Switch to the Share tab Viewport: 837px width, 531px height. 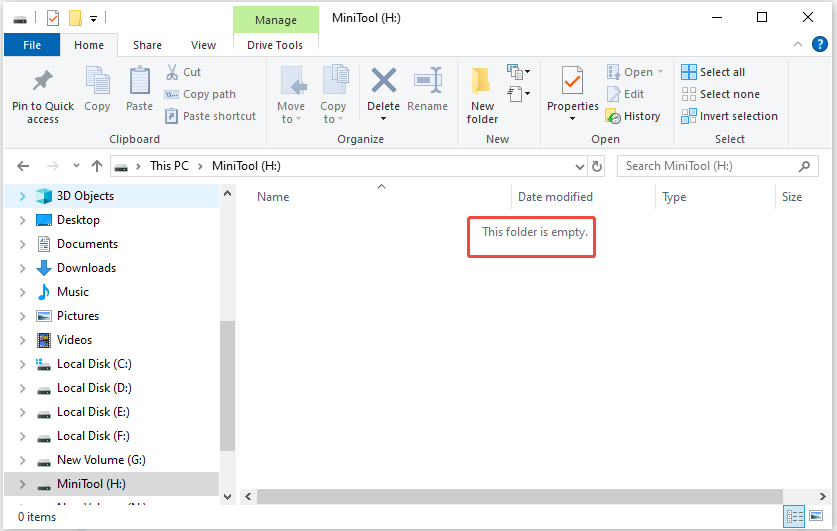pos(147,45)
